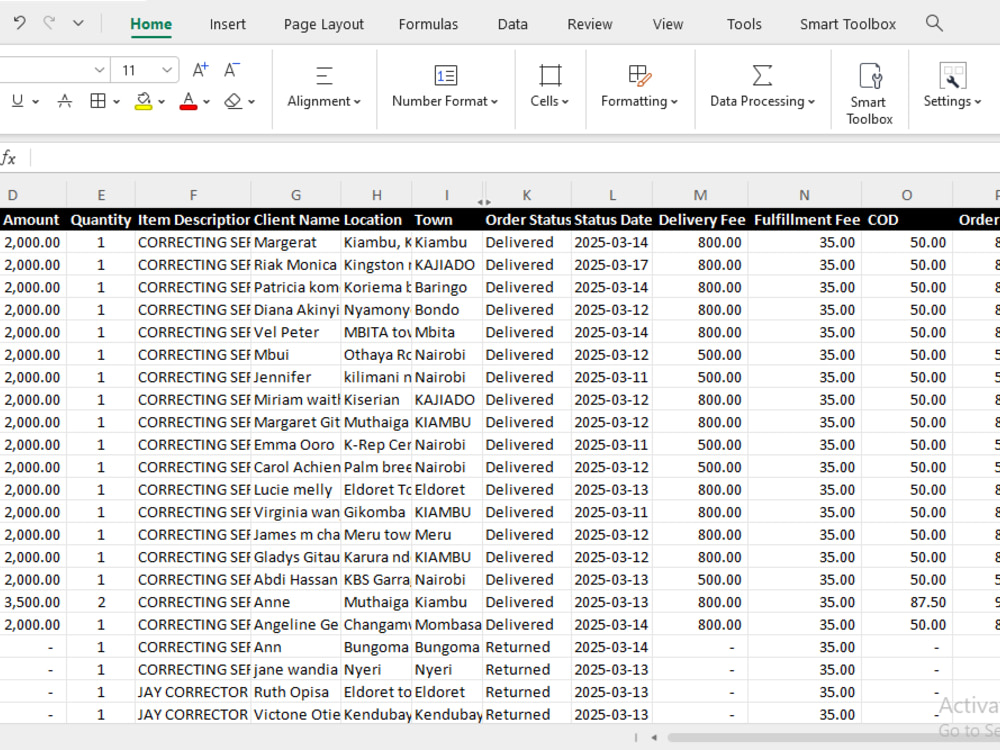Open the Alignment menu

coord(324,88)
